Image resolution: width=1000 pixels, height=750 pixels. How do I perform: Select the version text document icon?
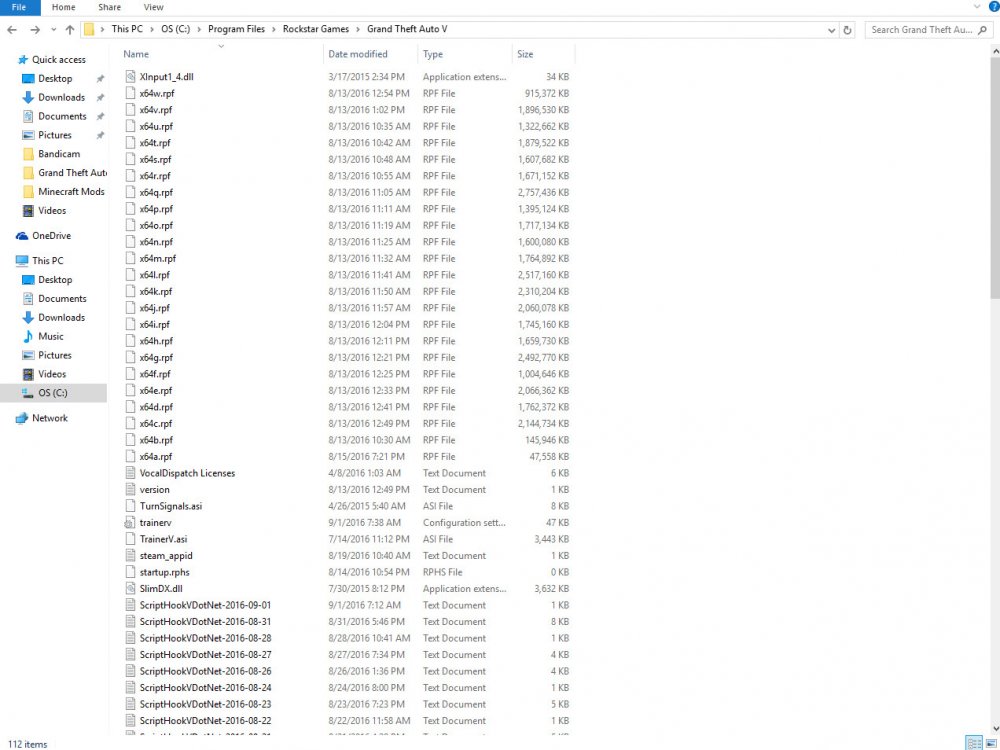tap(130, 490)
